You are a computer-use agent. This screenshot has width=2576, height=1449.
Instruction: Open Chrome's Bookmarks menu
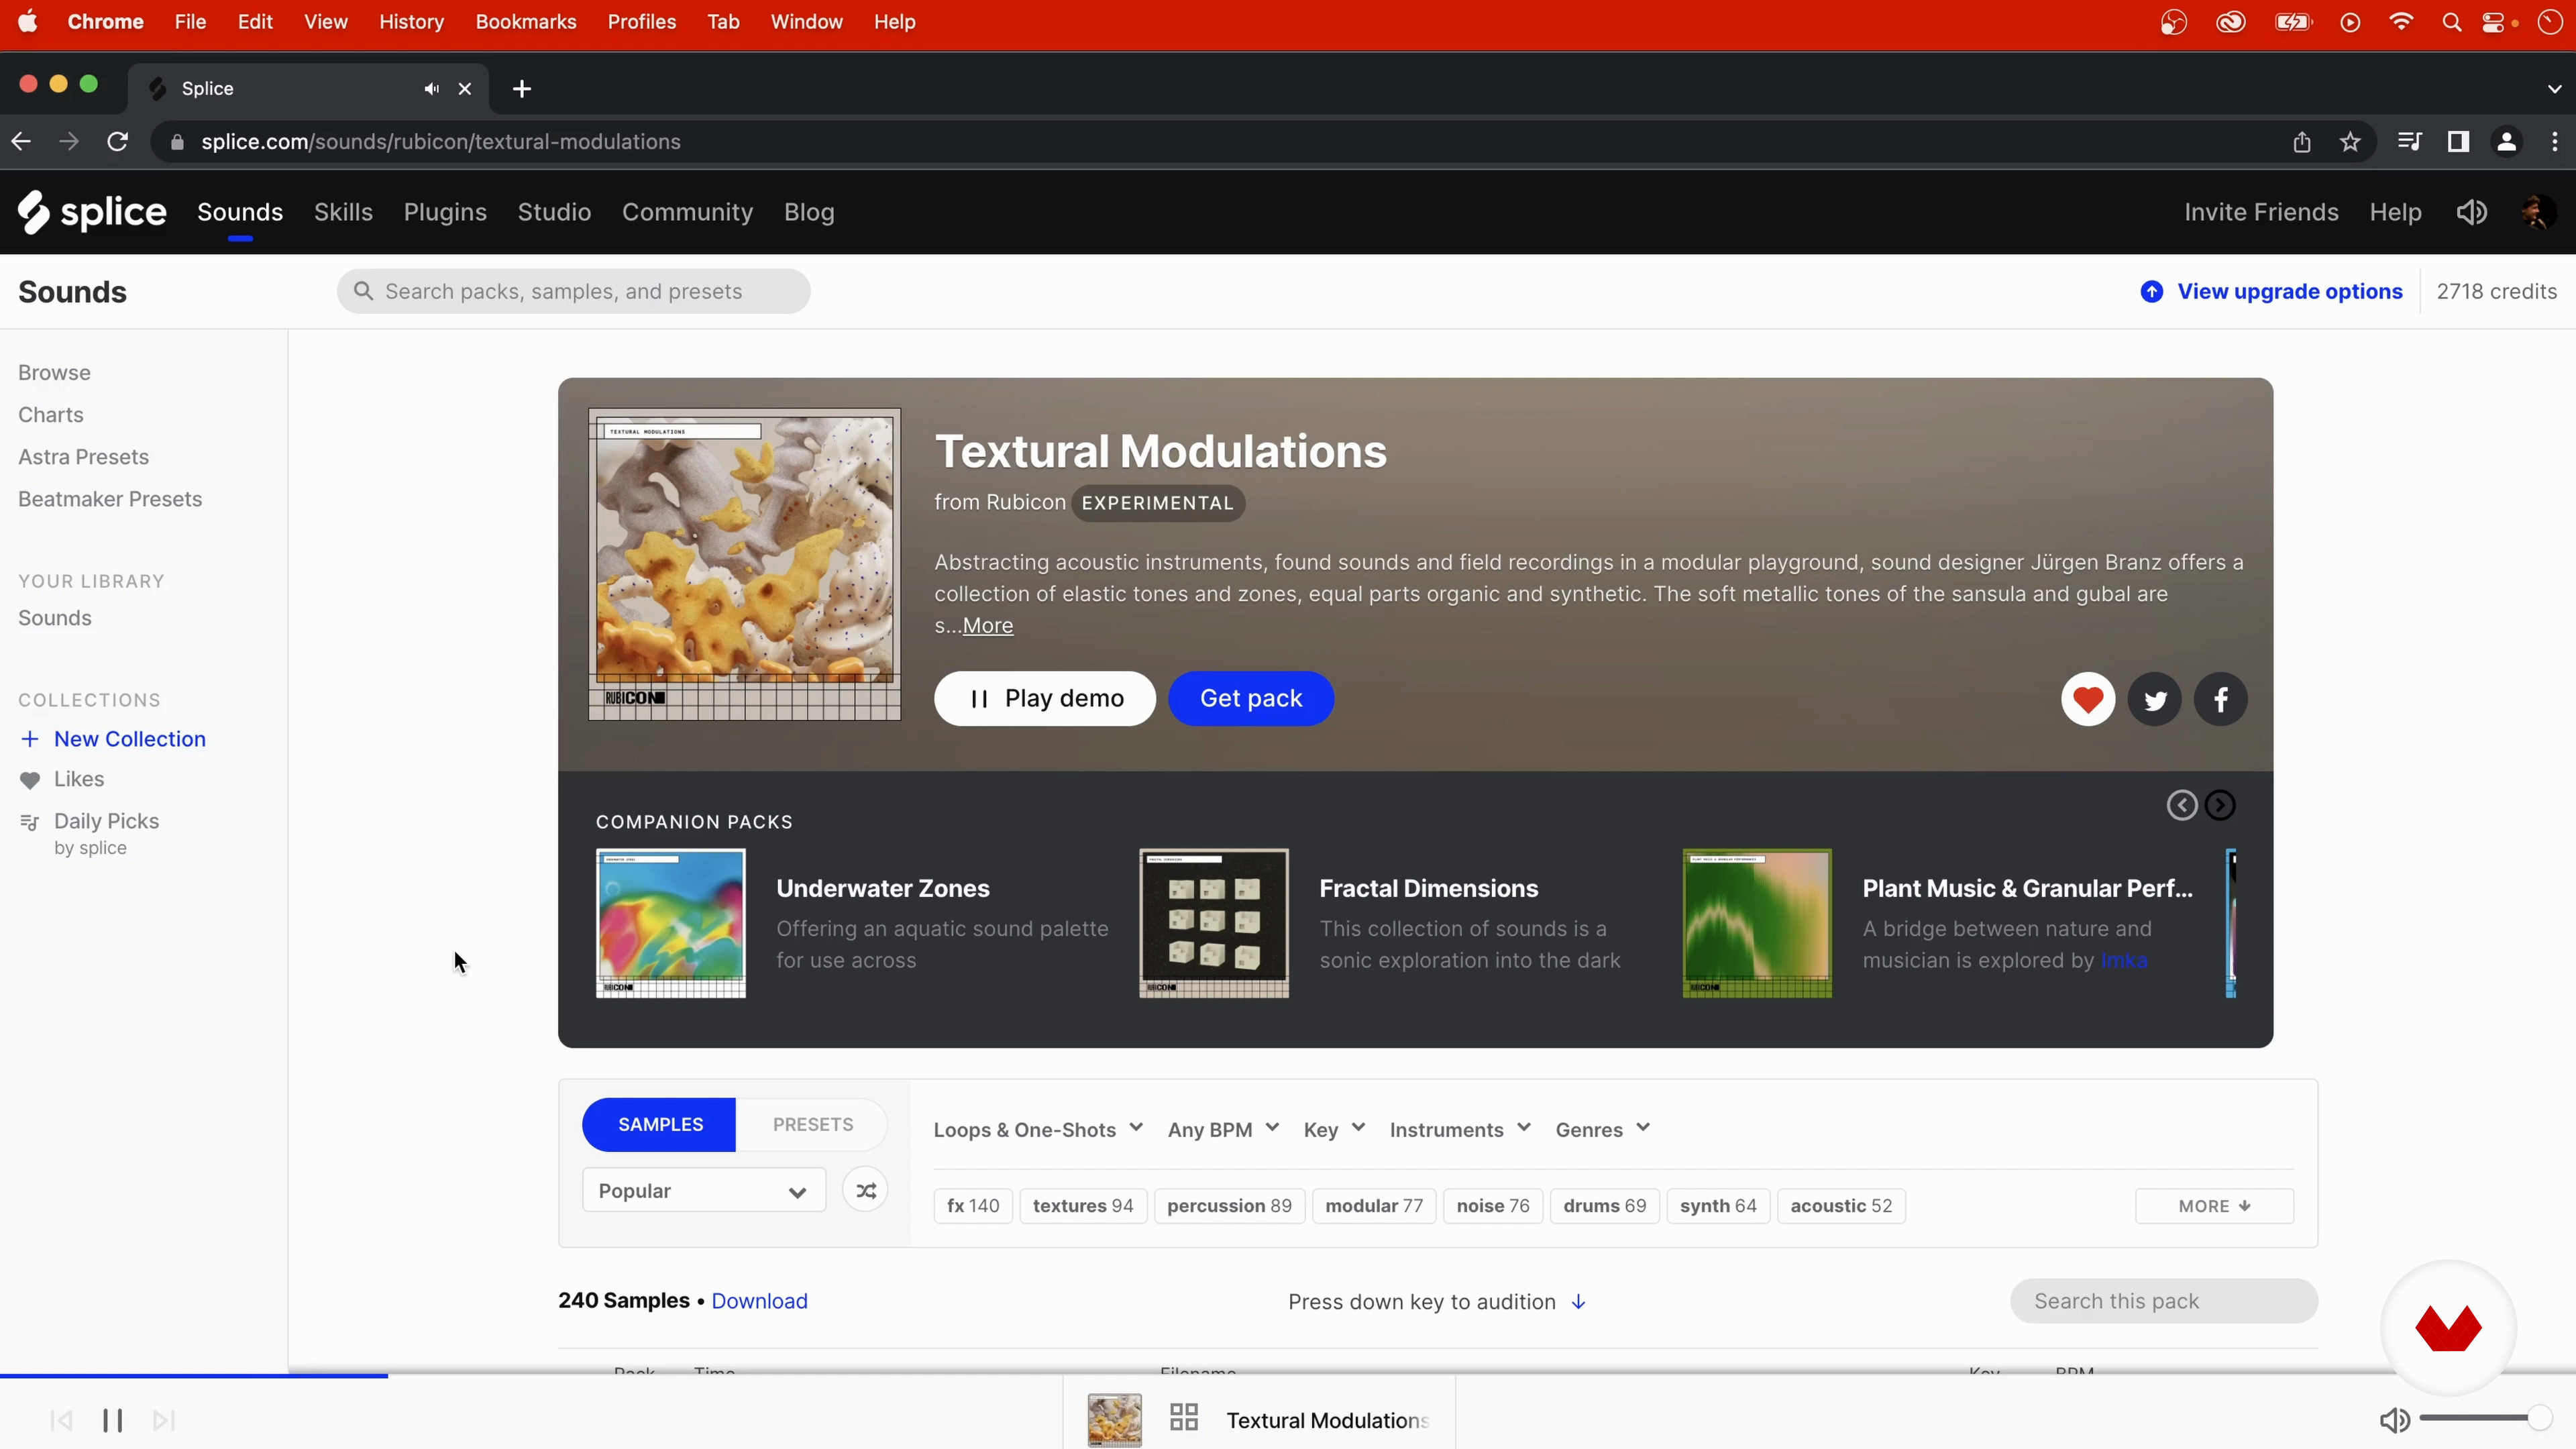(526, 22)
